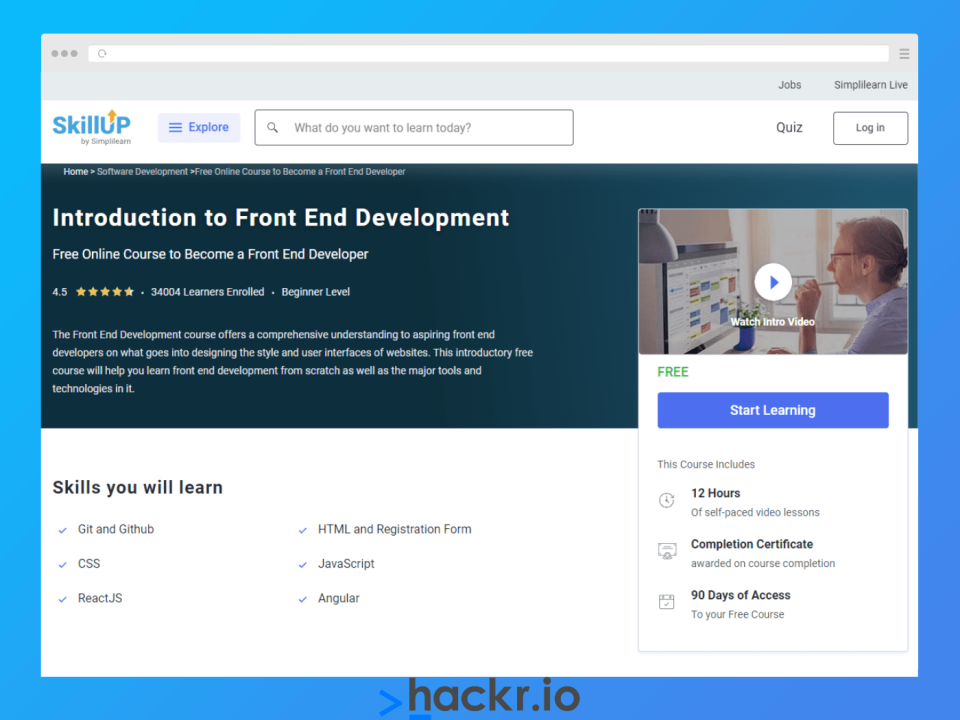Open the browser hamburger menu icon
The height and width of the screenshot is (720, 960).
tap(904, 54)
